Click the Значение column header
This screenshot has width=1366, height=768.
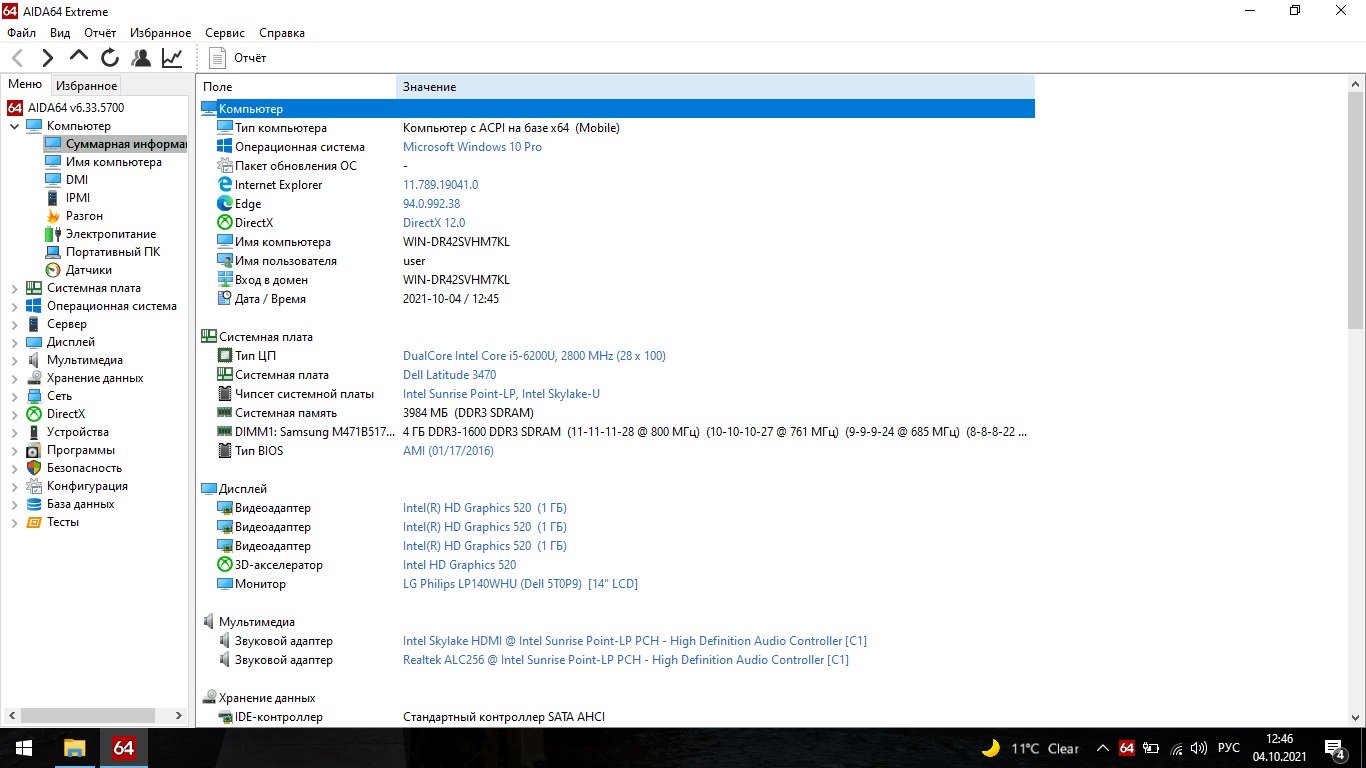430,87
